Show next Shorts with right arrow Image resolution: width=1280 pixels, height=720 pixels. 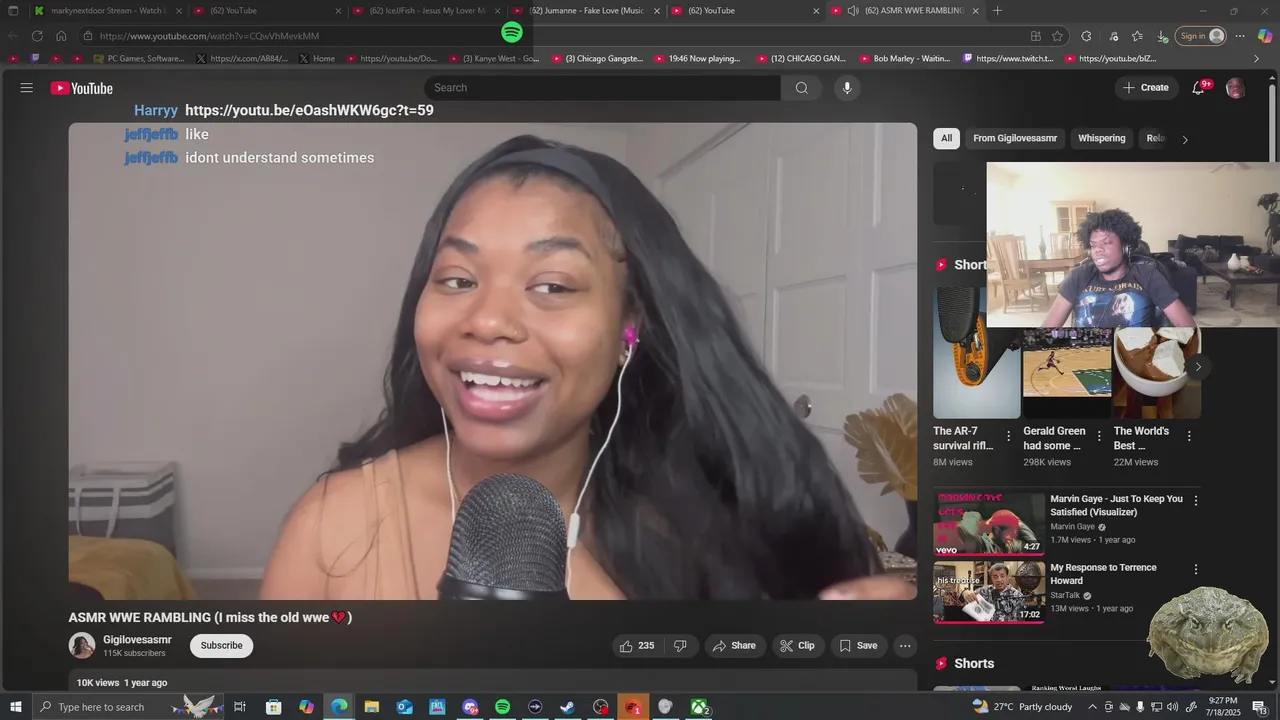point(1198,367)
